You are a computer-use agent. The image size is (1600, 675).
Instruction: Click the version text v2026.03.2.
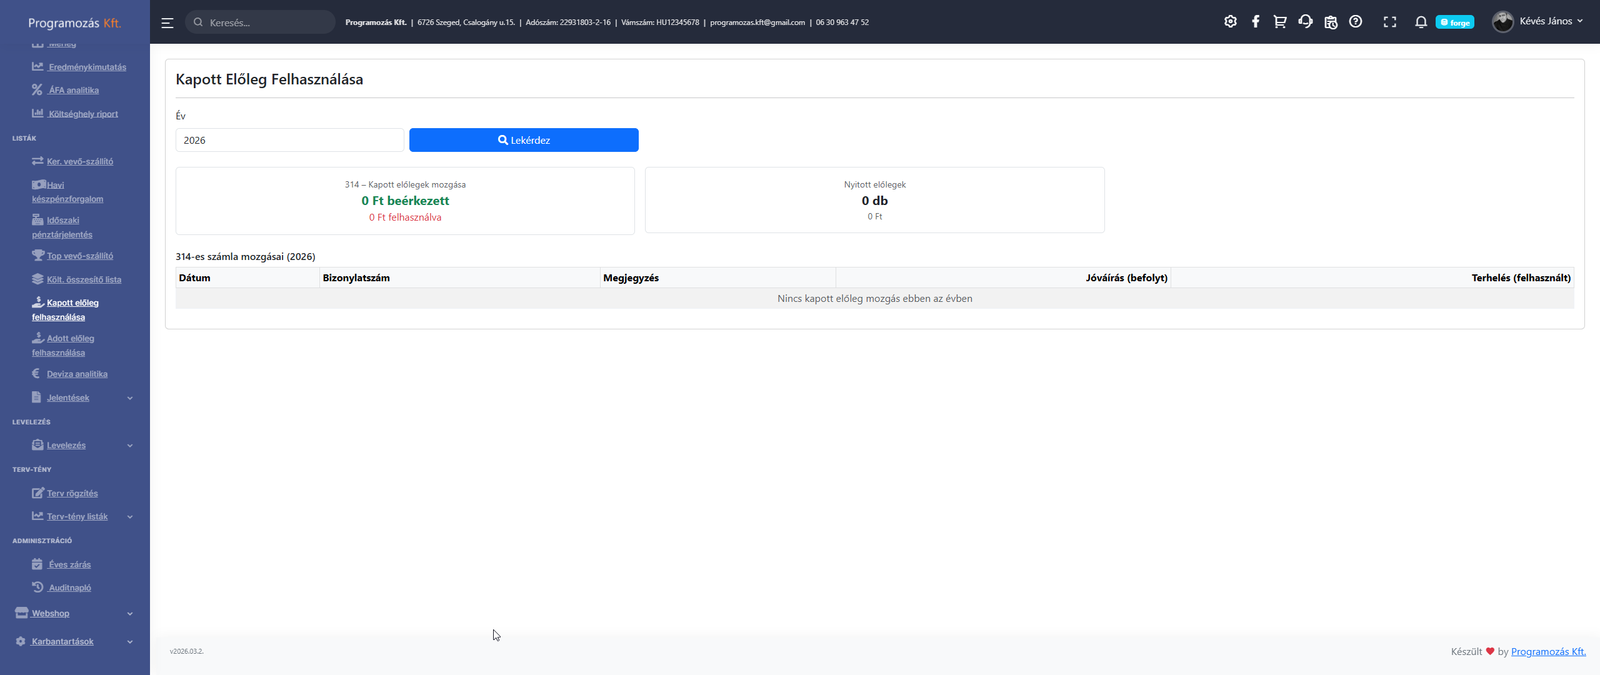pos(187,651)
